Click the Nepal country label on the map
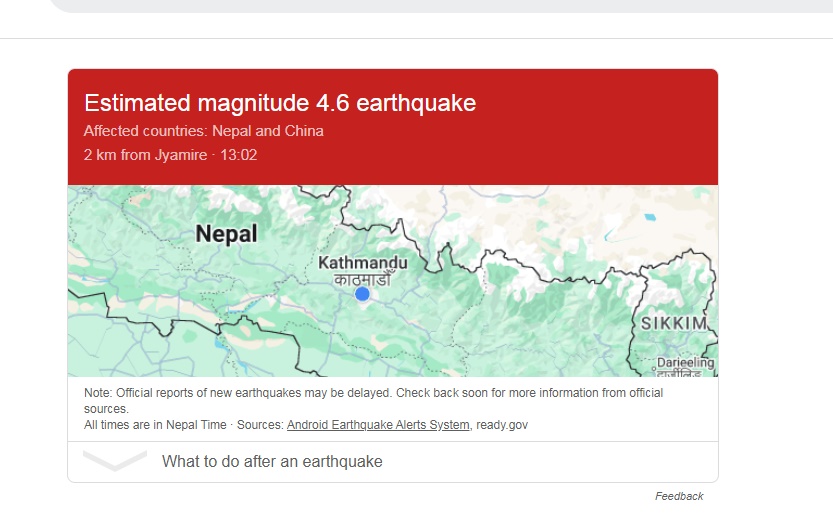The height and width of the screenshot is (525, 833). tap(226, 234)
